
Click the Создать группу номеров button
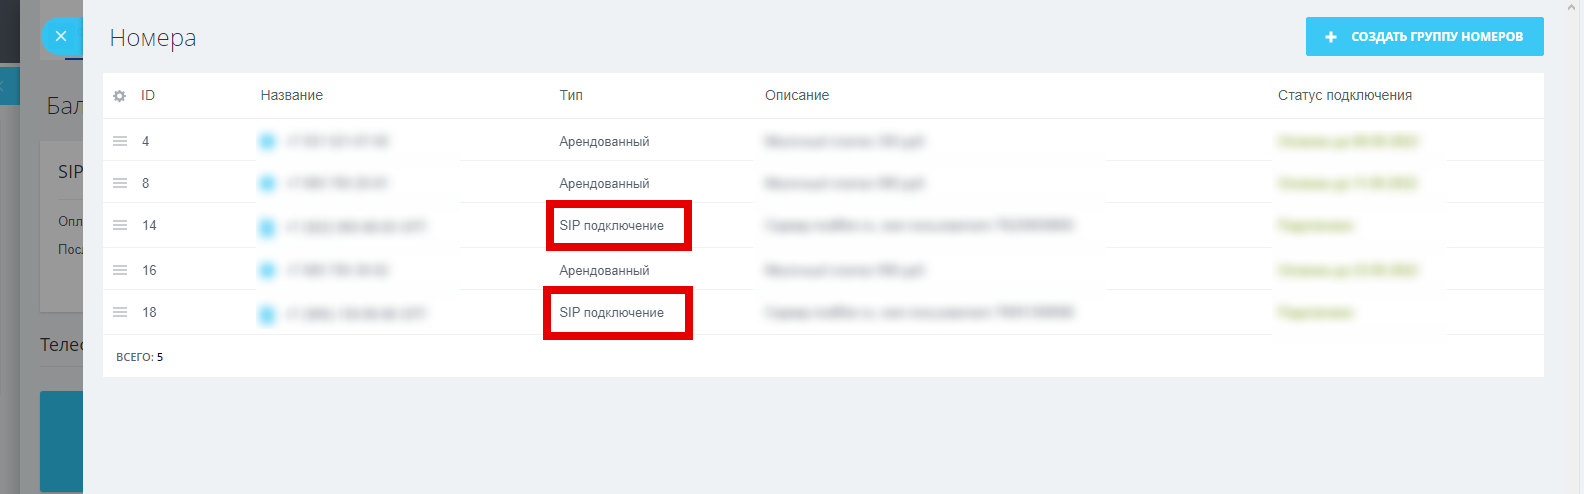point(1424,37)
